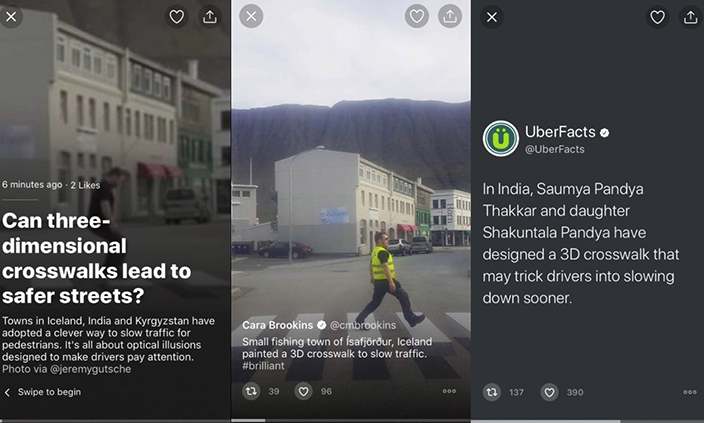The height and width of the screenshot is (423, 704).
Task: Open the @UberFacts handle link
Action: pos(556,149)
